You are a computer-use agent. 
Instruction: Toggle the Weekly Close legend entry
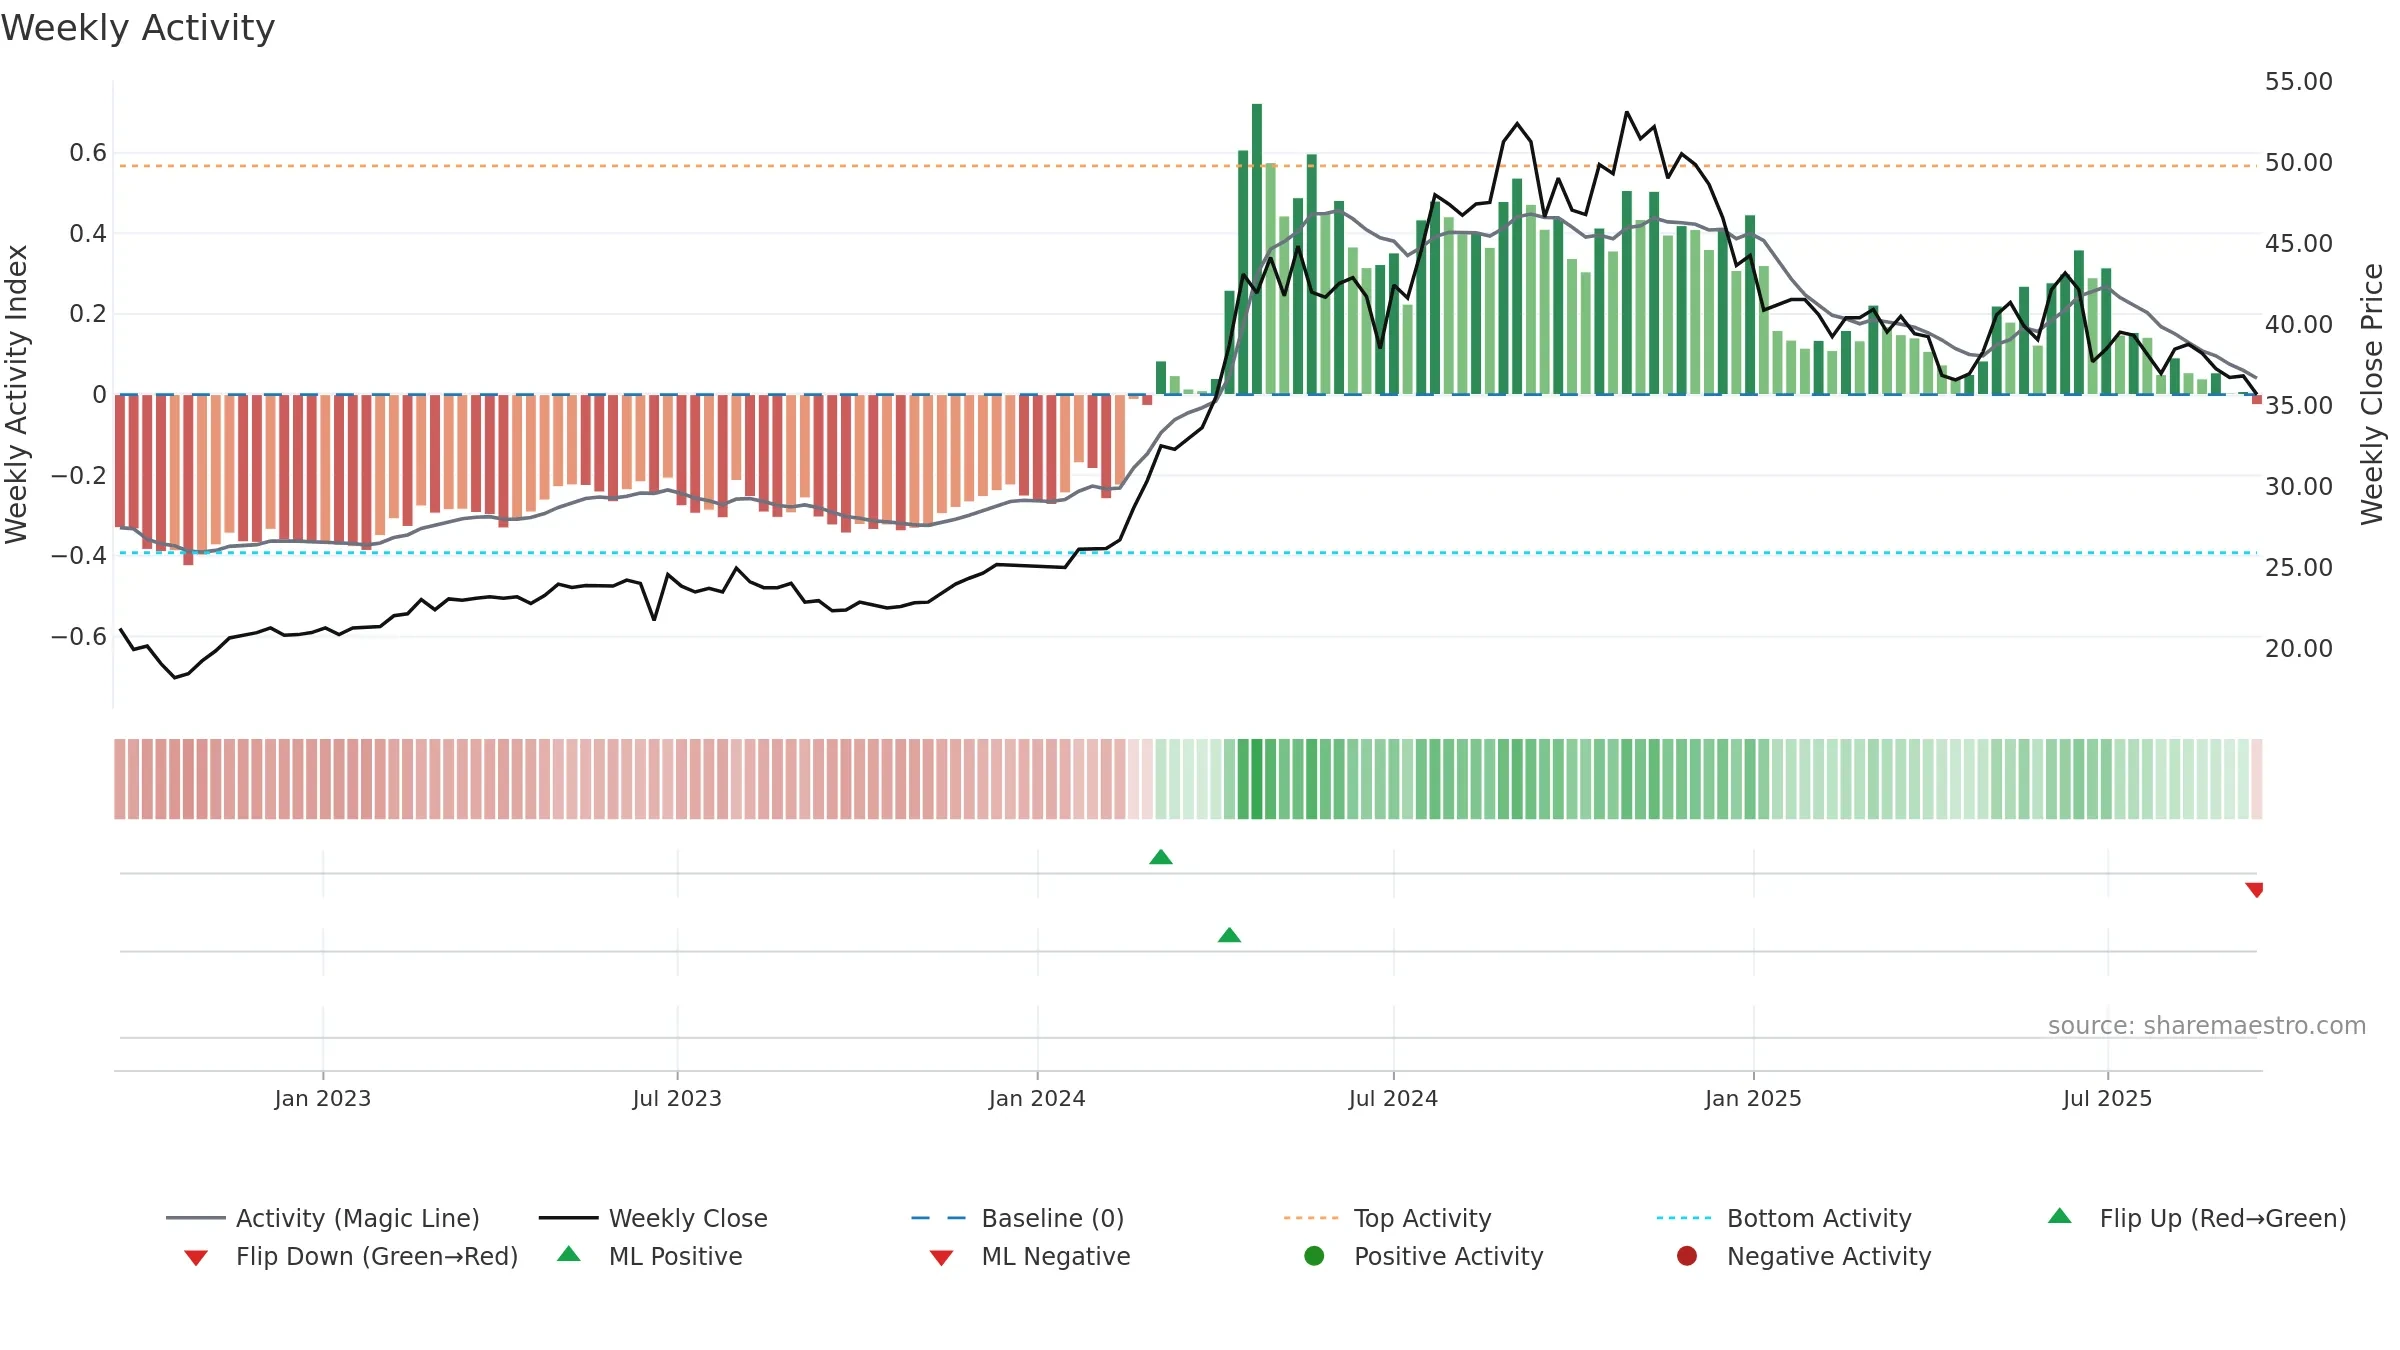tap(653, 1218)
